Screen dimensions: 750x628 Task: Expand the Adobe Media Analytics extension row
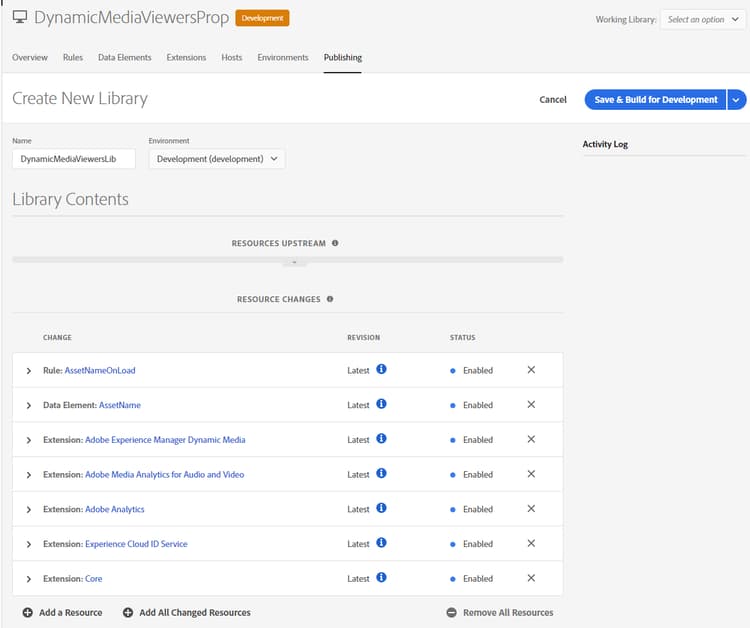[29, 475]
